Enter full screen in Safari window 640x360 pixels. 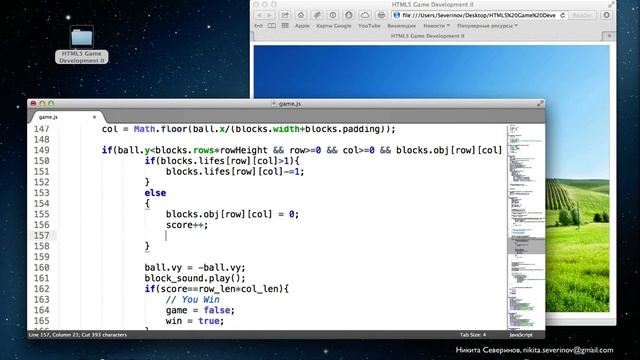click(x=611, y=4)
